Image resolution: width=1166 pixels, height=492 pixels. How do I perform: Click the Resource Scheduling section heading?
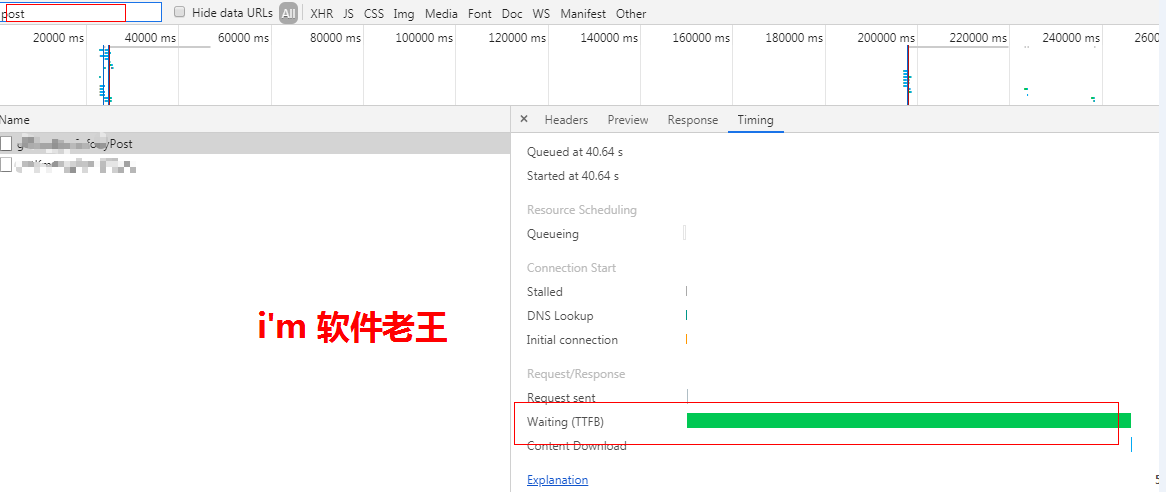[582, 210]
